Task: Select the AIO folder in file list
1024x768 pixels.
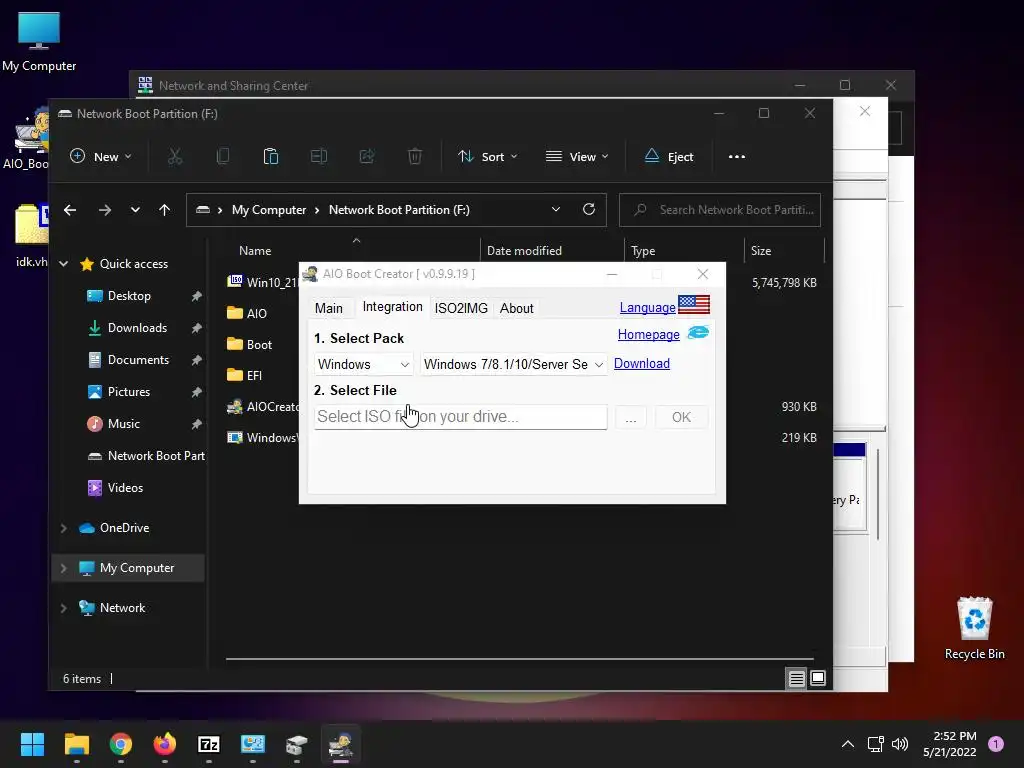Action: tap(247, 313)
